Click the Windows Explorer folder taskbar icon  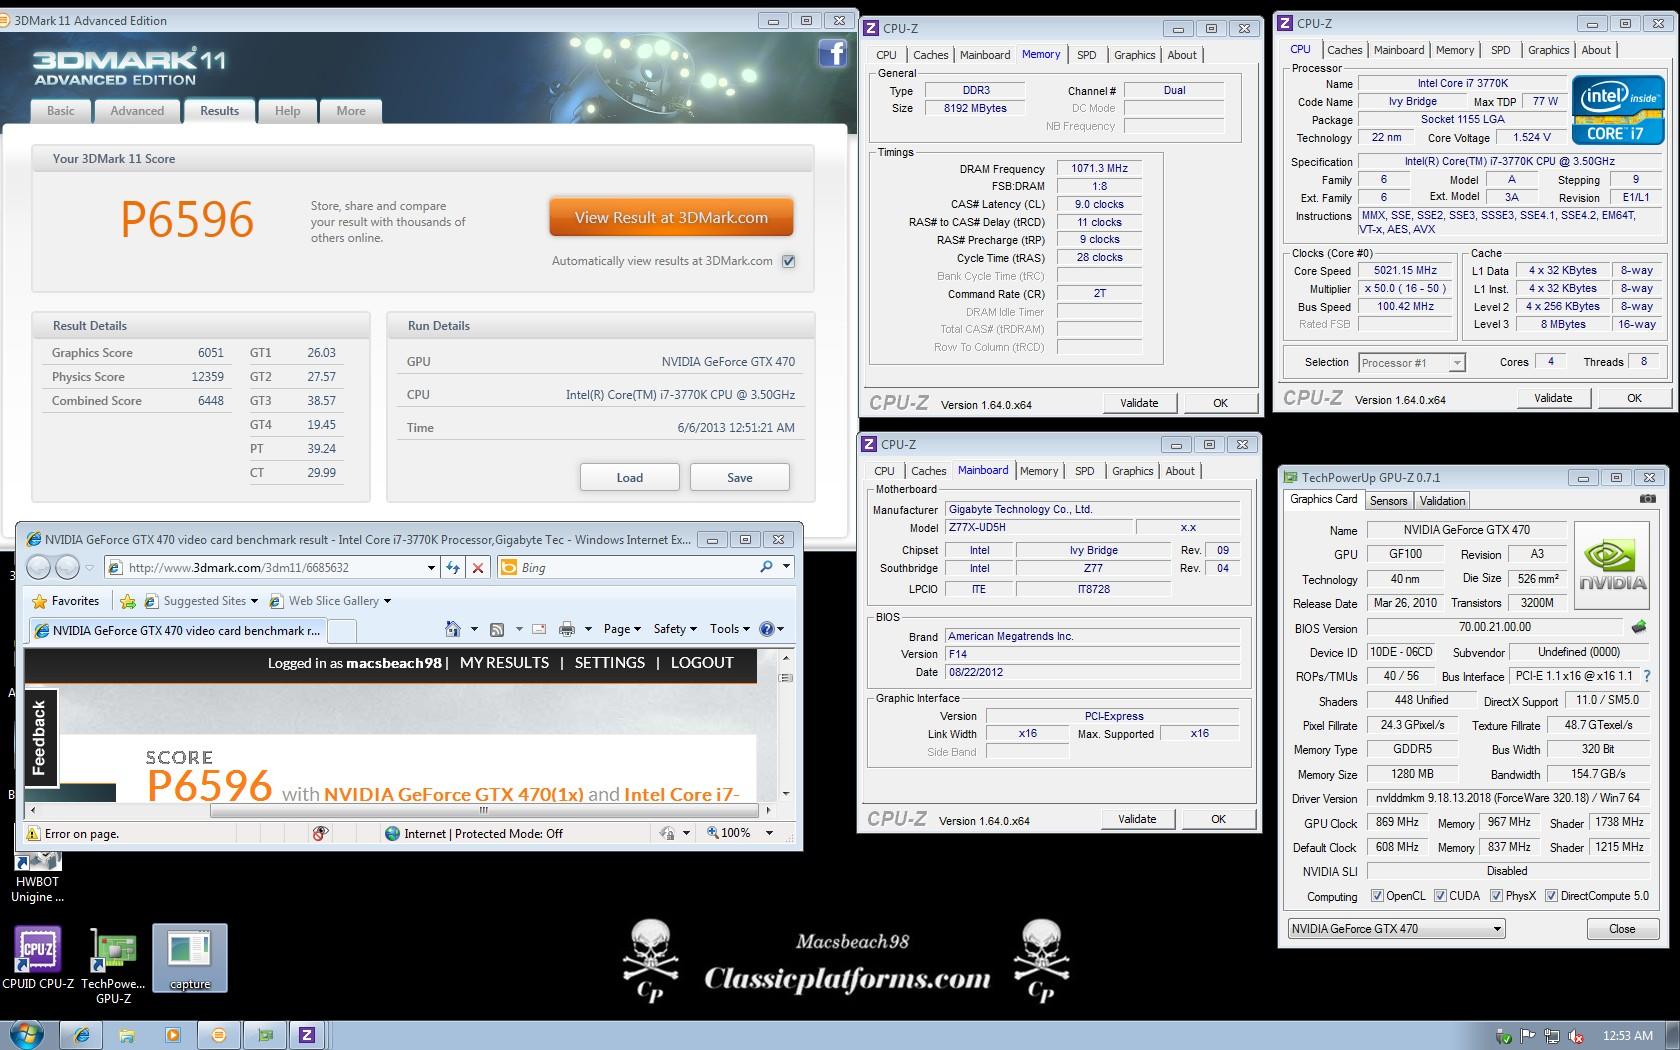(127, 1035)
